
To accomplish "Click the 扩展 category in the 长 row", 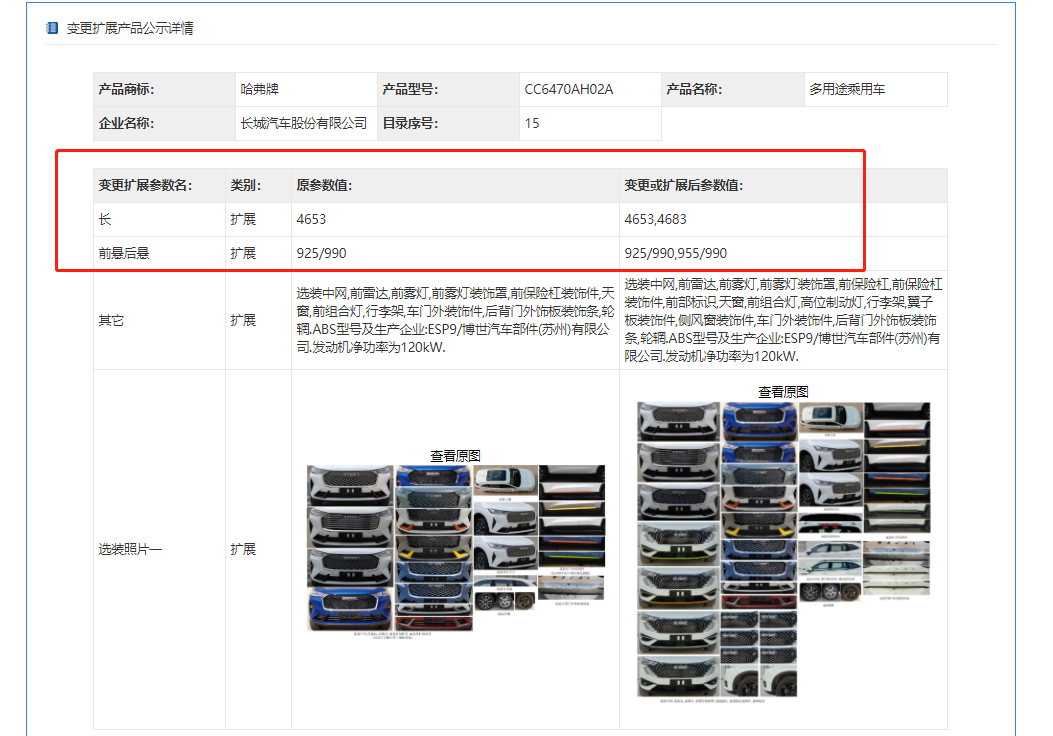I will (243, 220).
